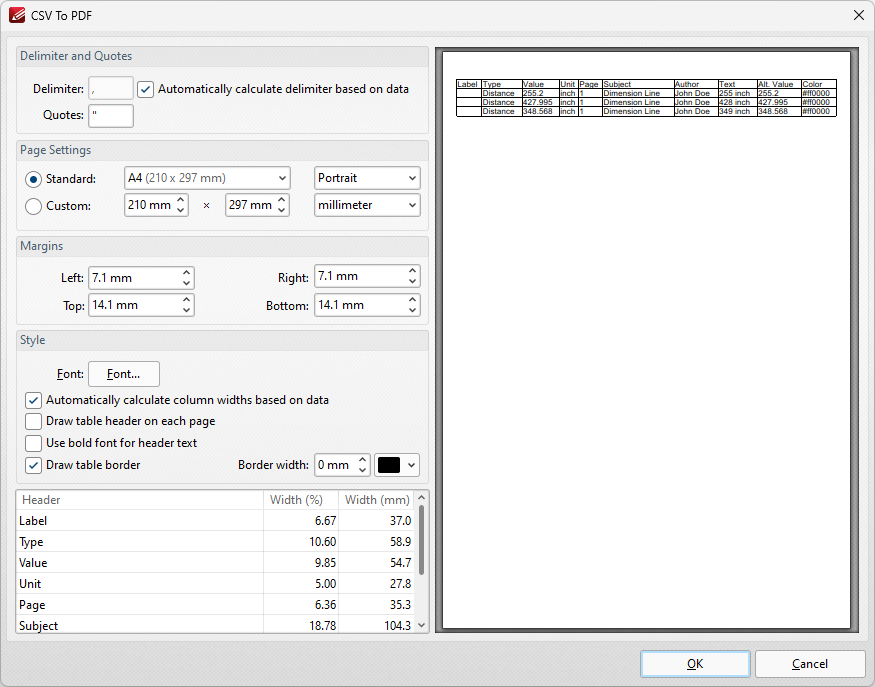This screenshot has width=875, height=687.
Task: Open the border color dropdown arrow
Action: [x=412, y=465]
